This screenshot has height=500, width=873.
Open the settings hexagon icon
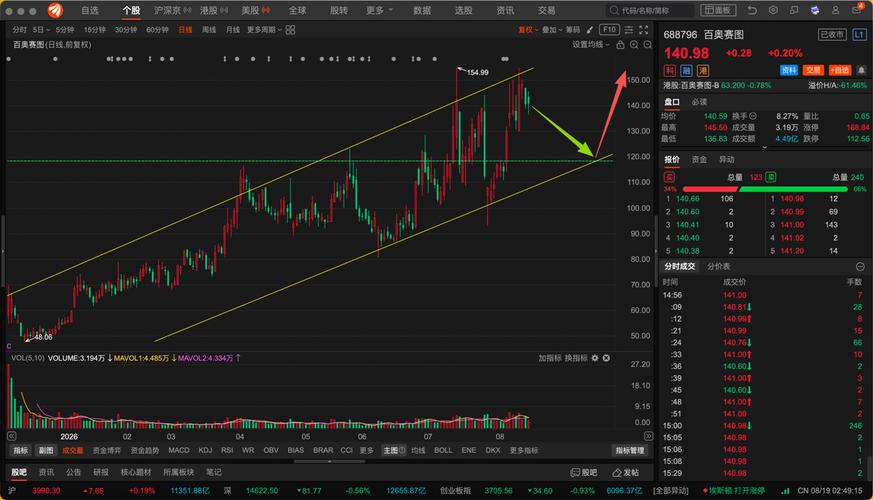point(773,10)
